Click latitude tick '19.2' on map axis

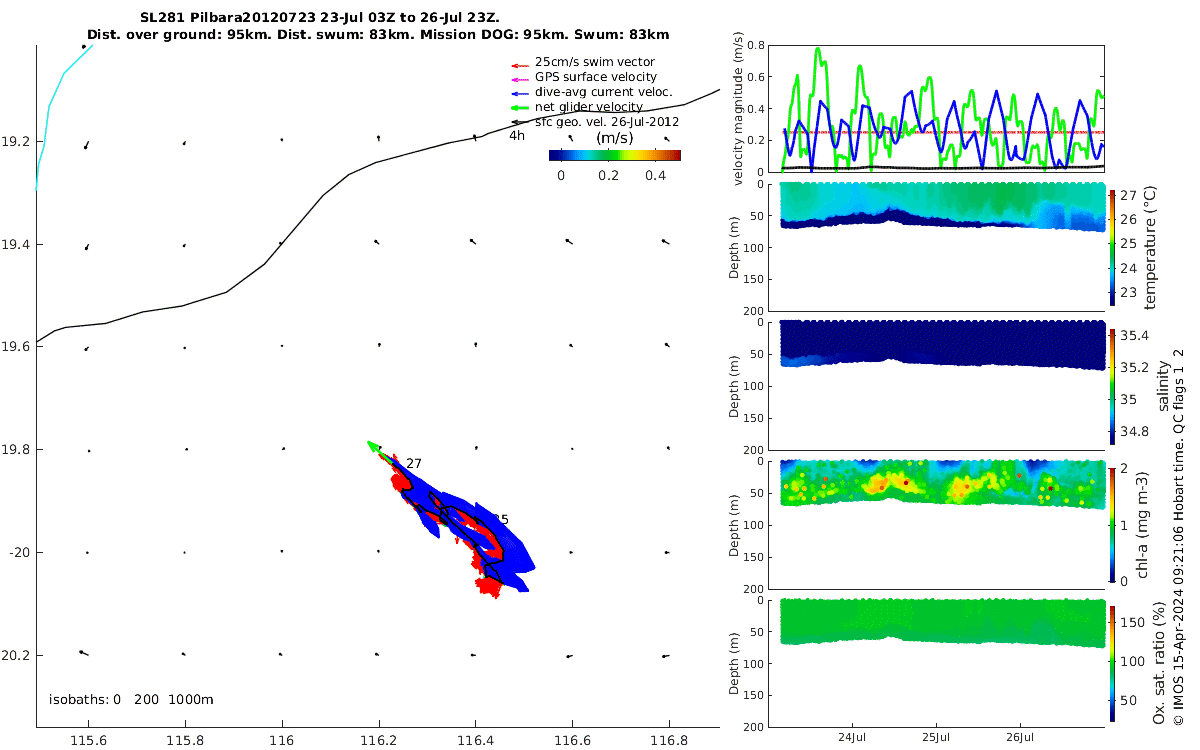point(14,141)
